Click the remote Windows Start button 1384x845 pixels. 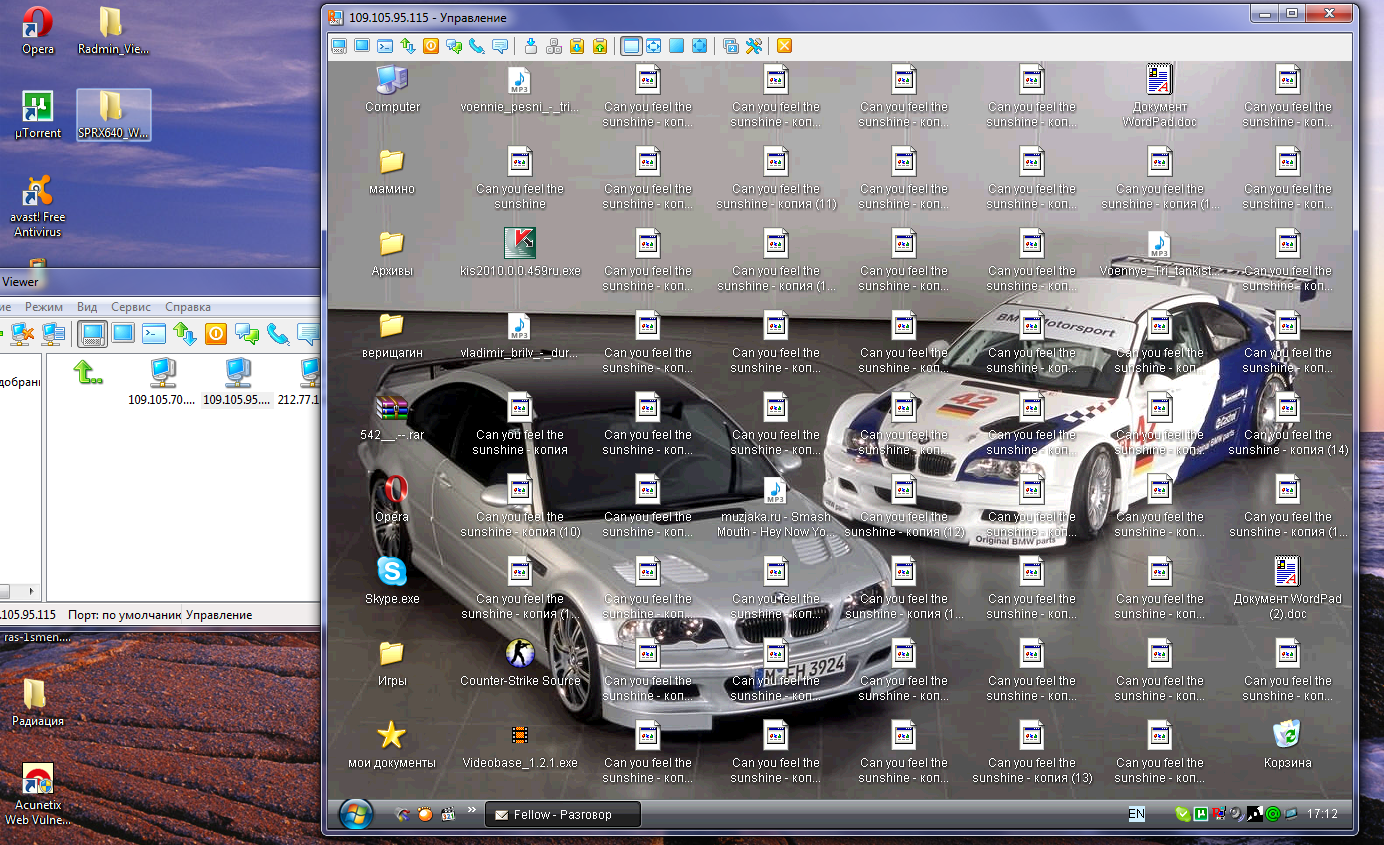click(356, 814)
